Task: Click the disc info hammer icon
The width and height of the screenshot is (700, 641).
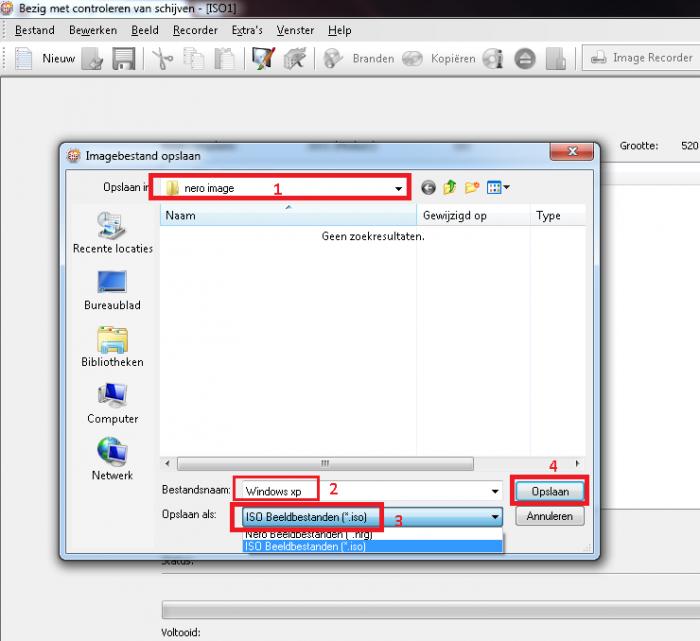Action: click(x=295, y=58)
